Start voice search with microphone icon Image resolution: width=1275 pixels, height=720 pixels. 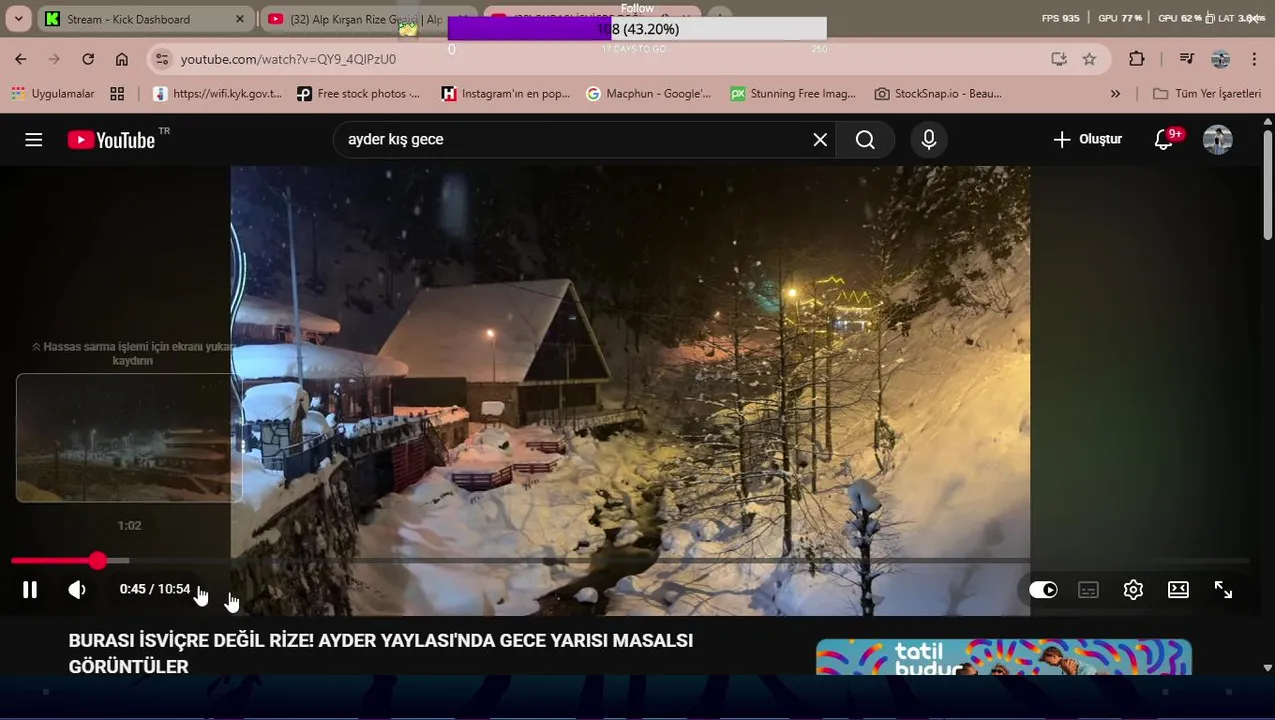929,140
